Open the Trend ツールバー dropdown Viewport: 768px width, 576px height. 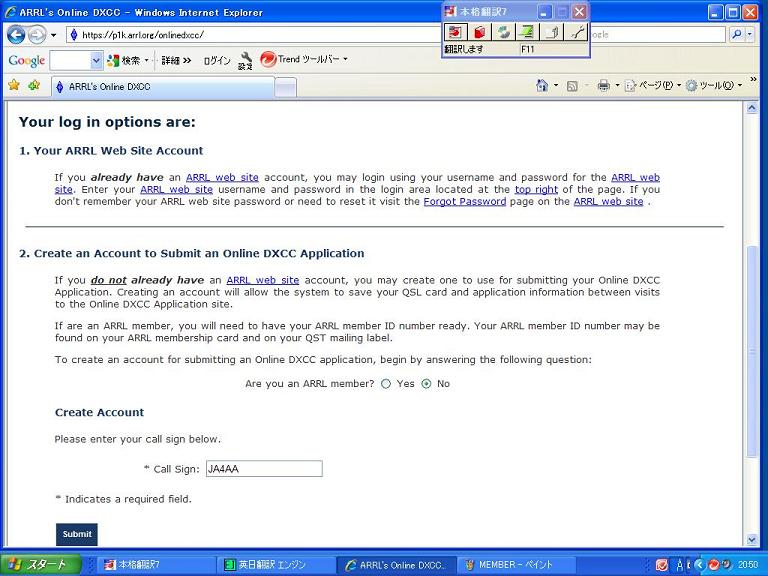point(345,59)
